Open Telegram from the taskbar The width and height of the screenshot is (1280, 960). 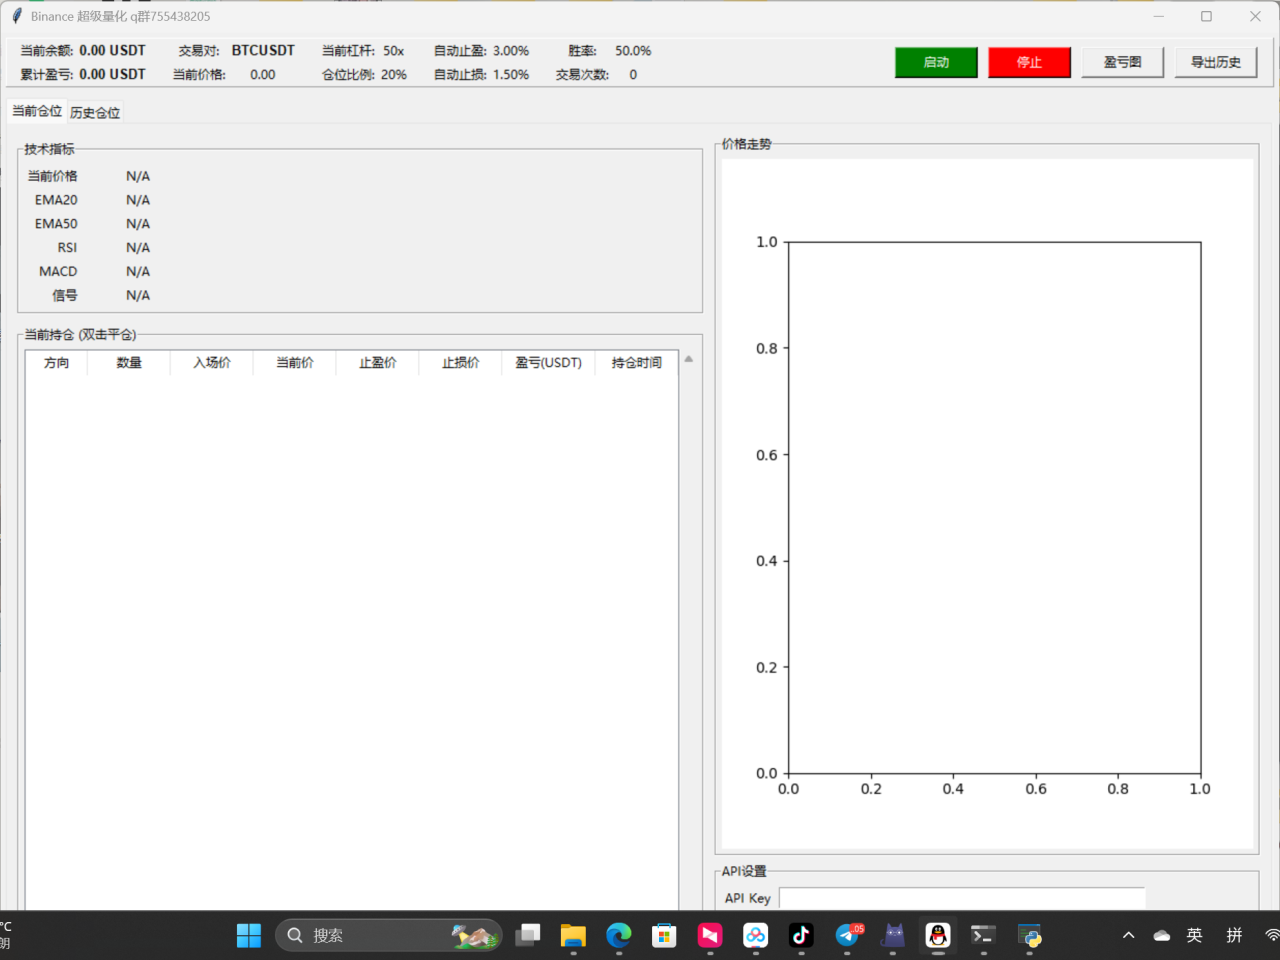[848, 935]
